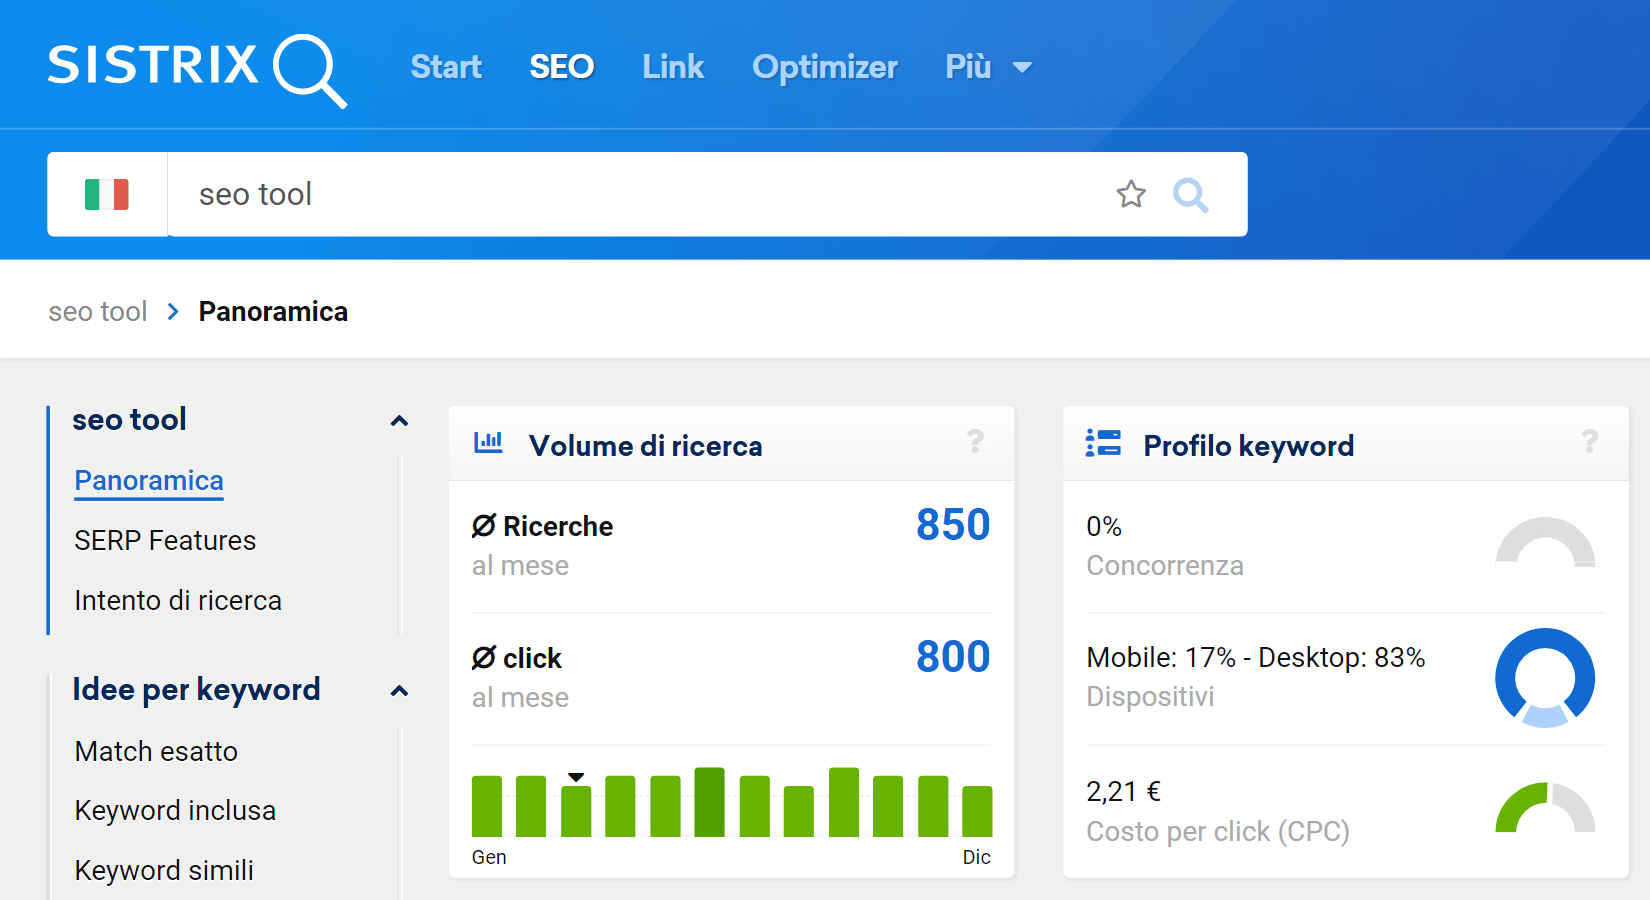This screenshot has width=1650, height=900.
Task: Click the Idee per keyword heading
Action: click(x=196, y=690)
